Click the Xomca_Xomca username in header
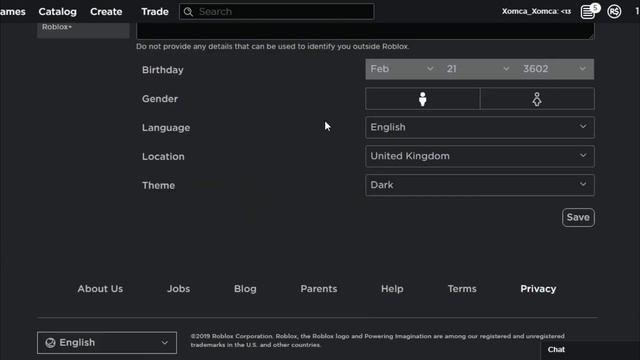 coord(536,11)
